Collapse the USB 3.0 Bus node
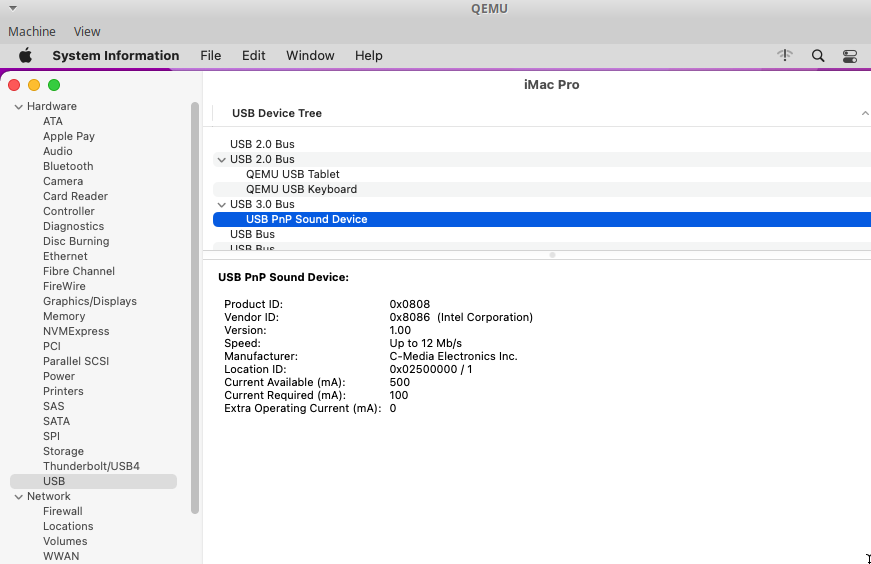The height and width of the screenshot is (564, 871). tap(221, 205)
